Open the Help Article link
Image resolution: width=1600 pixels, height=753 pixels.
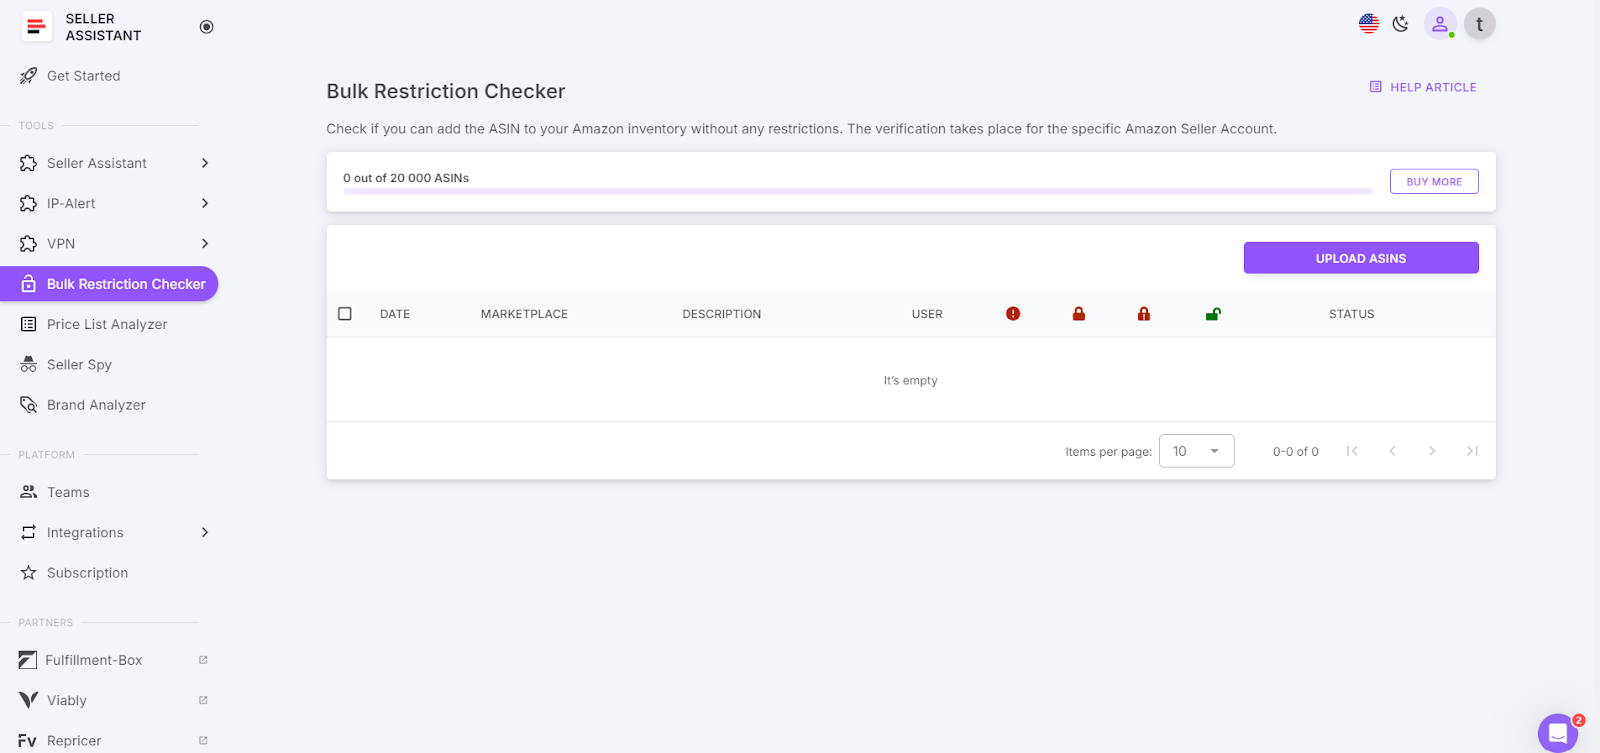point(1423,87)
